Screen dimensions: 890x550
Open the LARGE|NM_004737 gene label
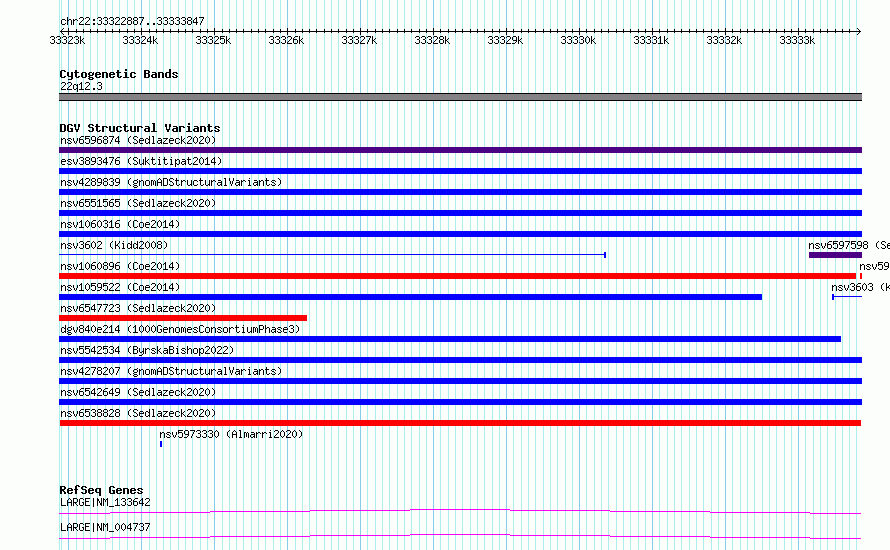click(105, 527)
